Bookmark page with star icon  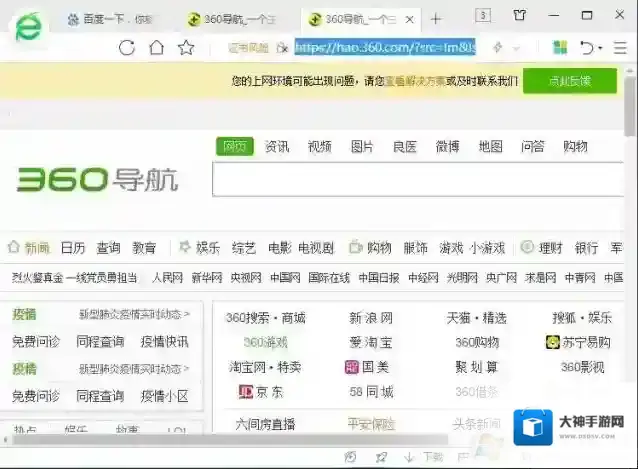pos(186,48)
